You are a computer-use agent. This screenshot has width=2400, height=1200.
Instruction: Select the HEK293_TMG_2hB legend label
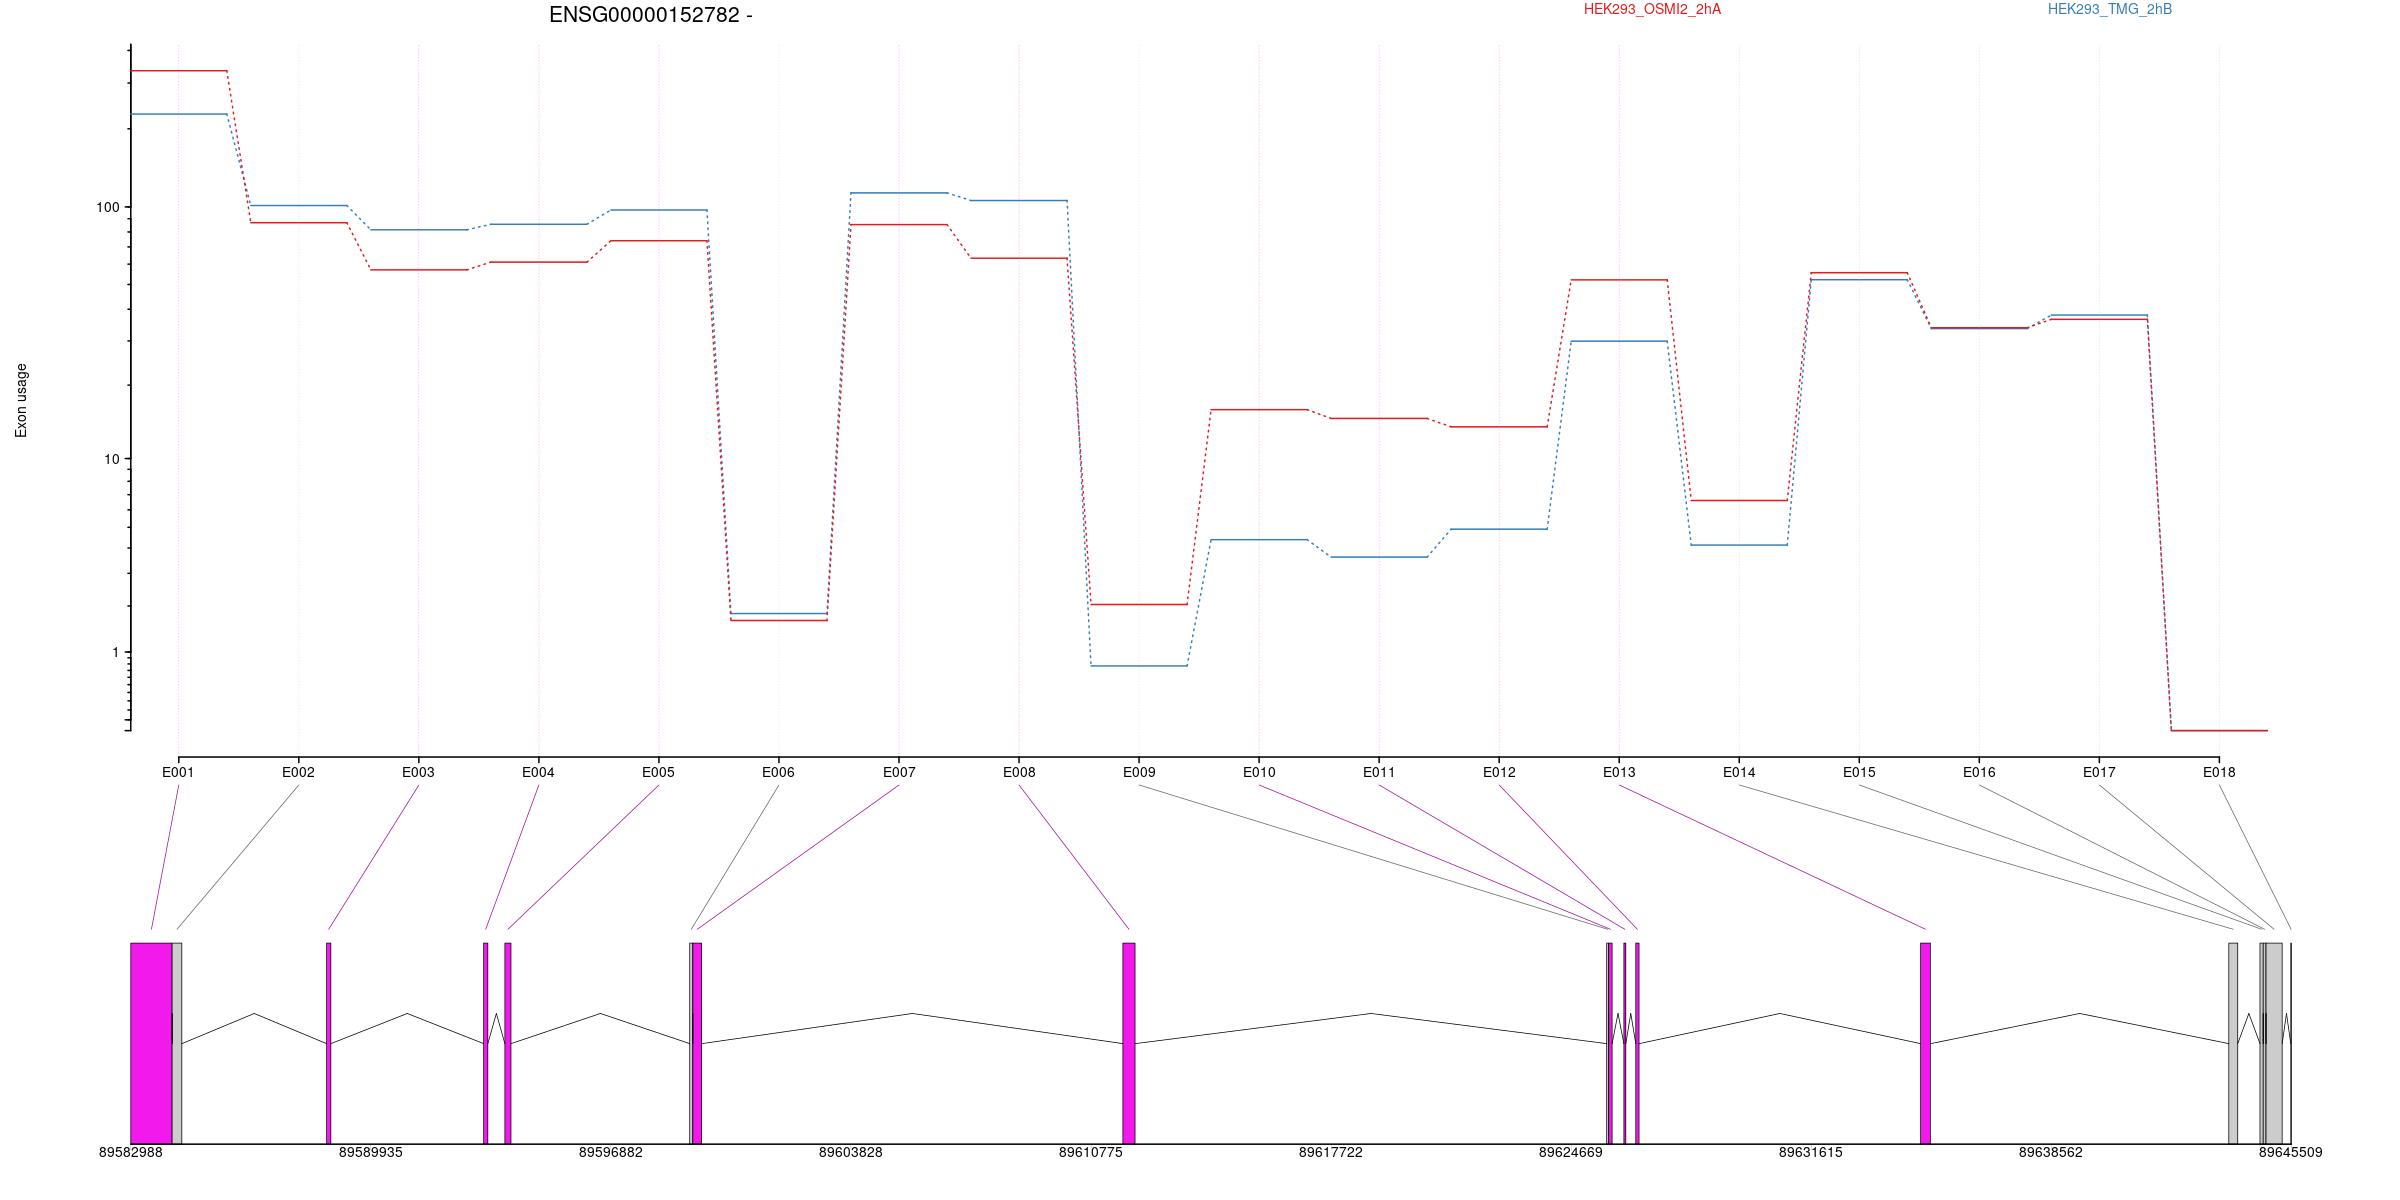click(x=2110, y=9)
